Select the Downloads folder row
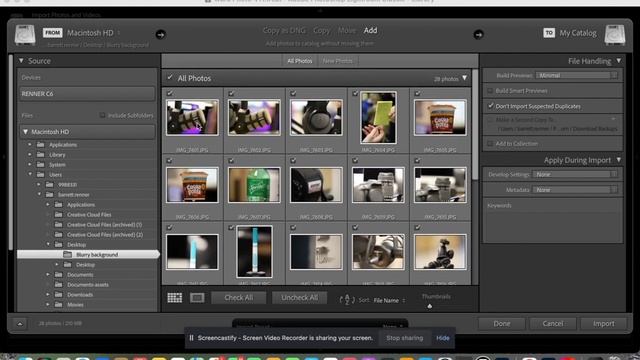The image size is (640, 360). pyautogui.click(x=87, y=295)
